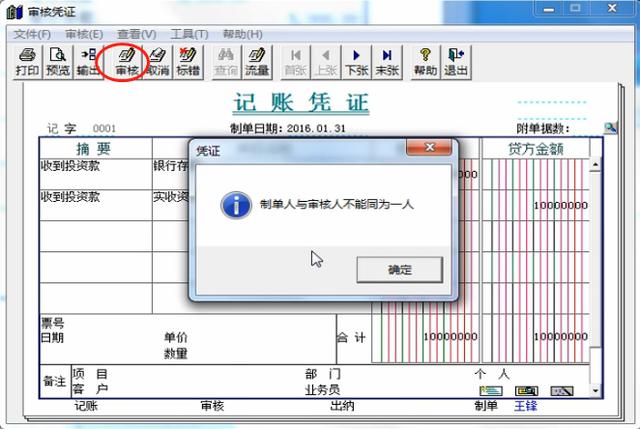This screenshot has width=640, height=429.
Task: Select the second 收到投资款 summary cell
Action: (x=96, y=205)
